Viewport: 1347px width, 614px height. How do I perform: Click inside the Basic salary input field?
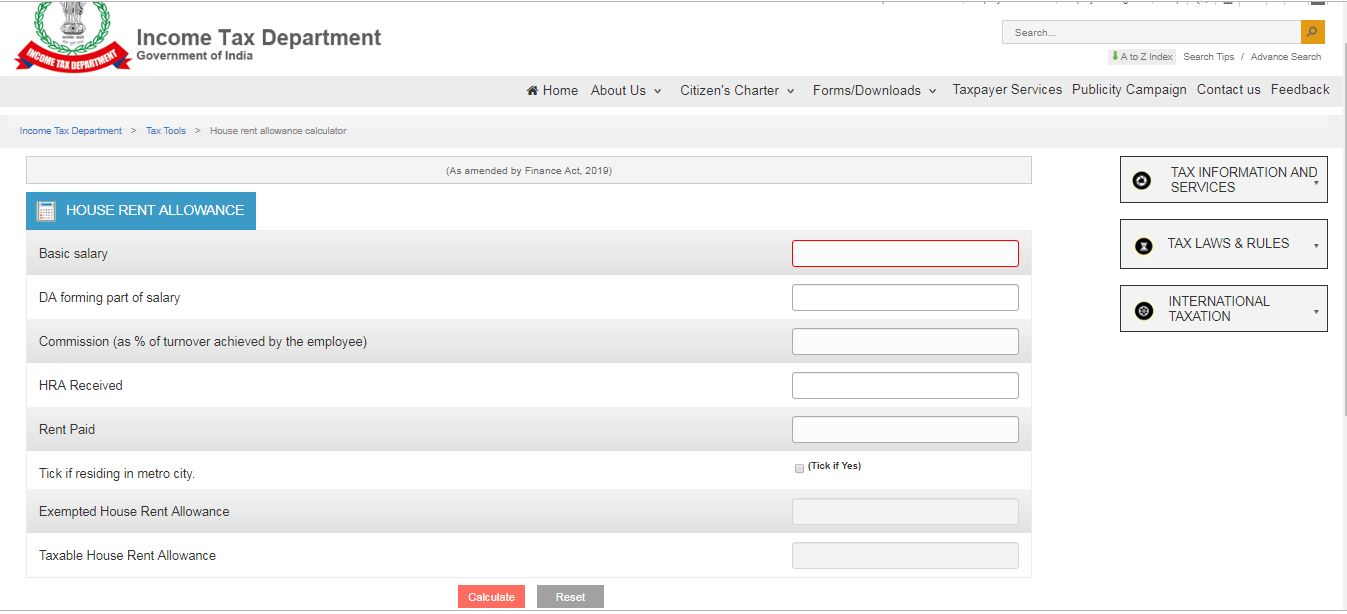coord(904,253)
